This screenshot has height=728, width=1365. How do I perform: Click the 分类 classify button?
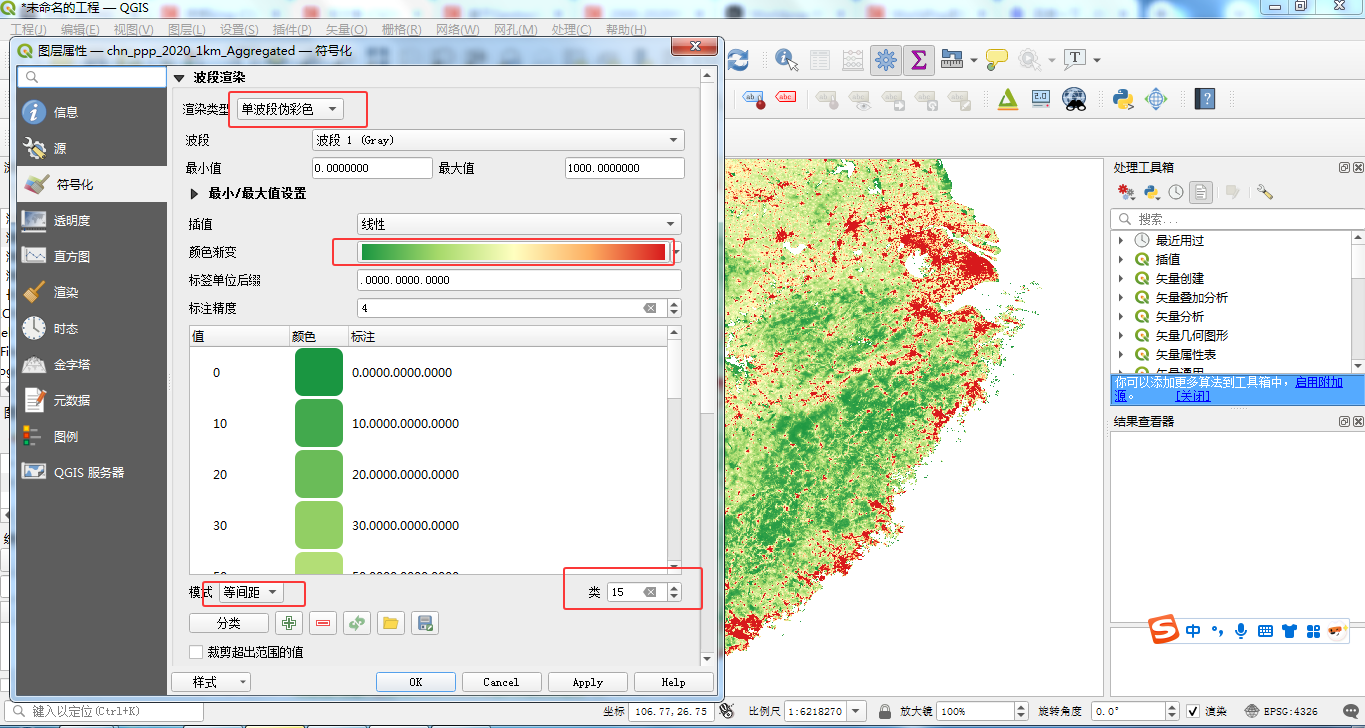point(229,623)
